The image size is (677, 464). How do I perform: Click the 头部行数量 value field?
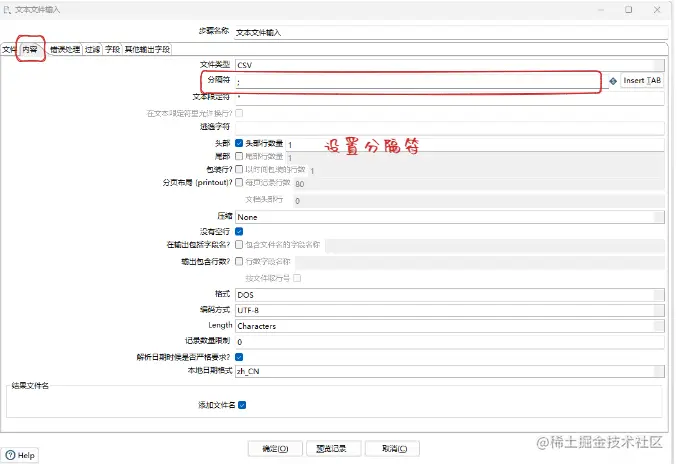[x=475, y=145]
